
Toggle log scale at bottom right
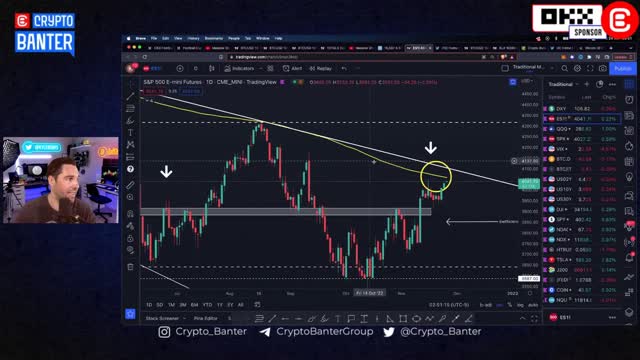point(520,305)
